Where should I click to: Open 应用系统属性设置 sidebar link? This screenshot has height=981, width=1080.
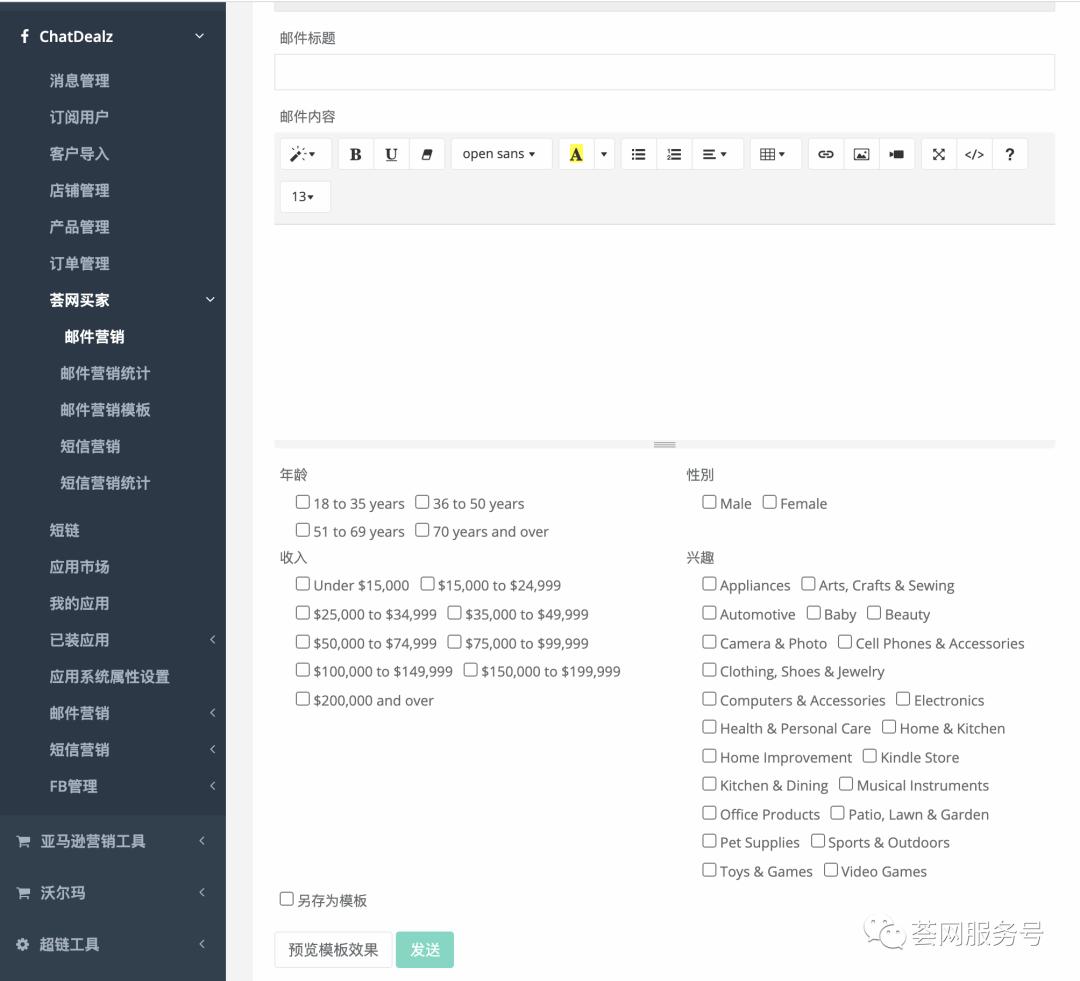click(109, 677)
